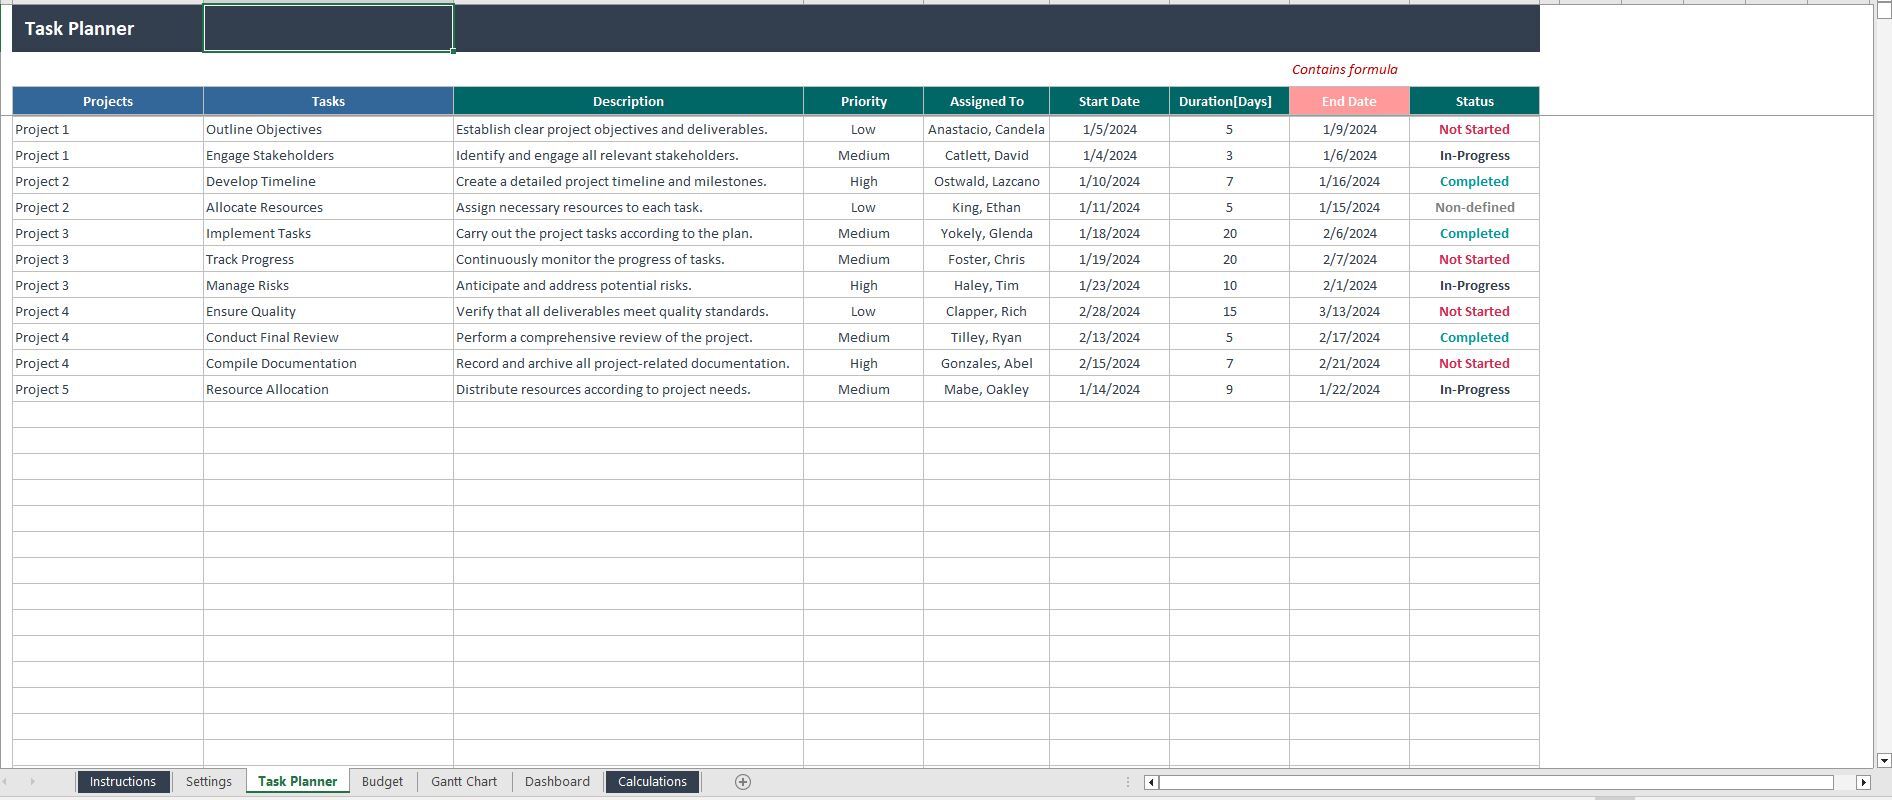Select the Compile Documentation cell
Screen dimensions: 1892x800
pos(328,363)
